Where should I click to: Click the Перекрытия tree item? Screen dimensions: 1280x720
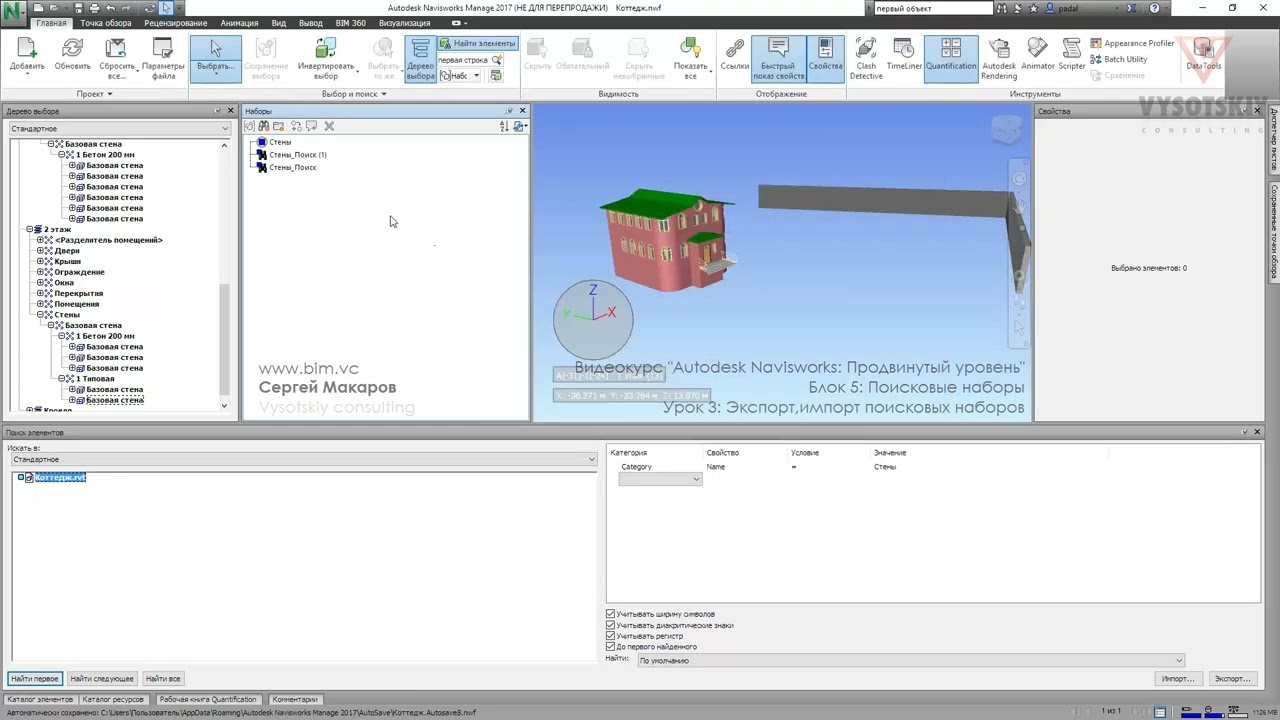[x=79, y=293]
